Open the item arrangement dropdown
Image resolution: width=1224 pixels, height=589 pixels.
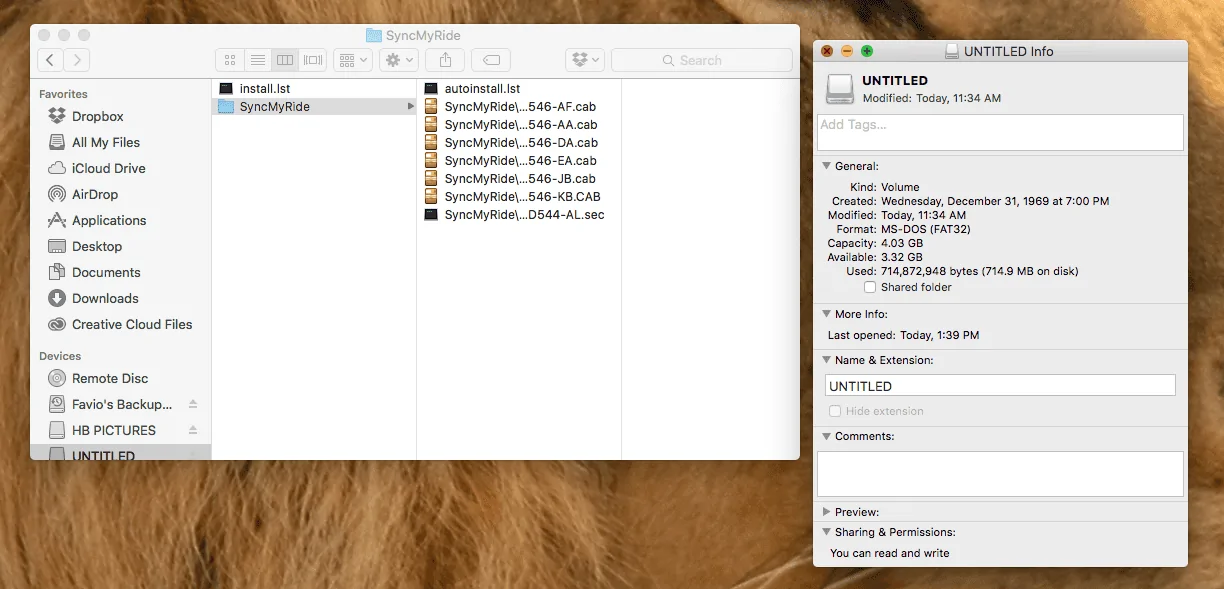352,60
